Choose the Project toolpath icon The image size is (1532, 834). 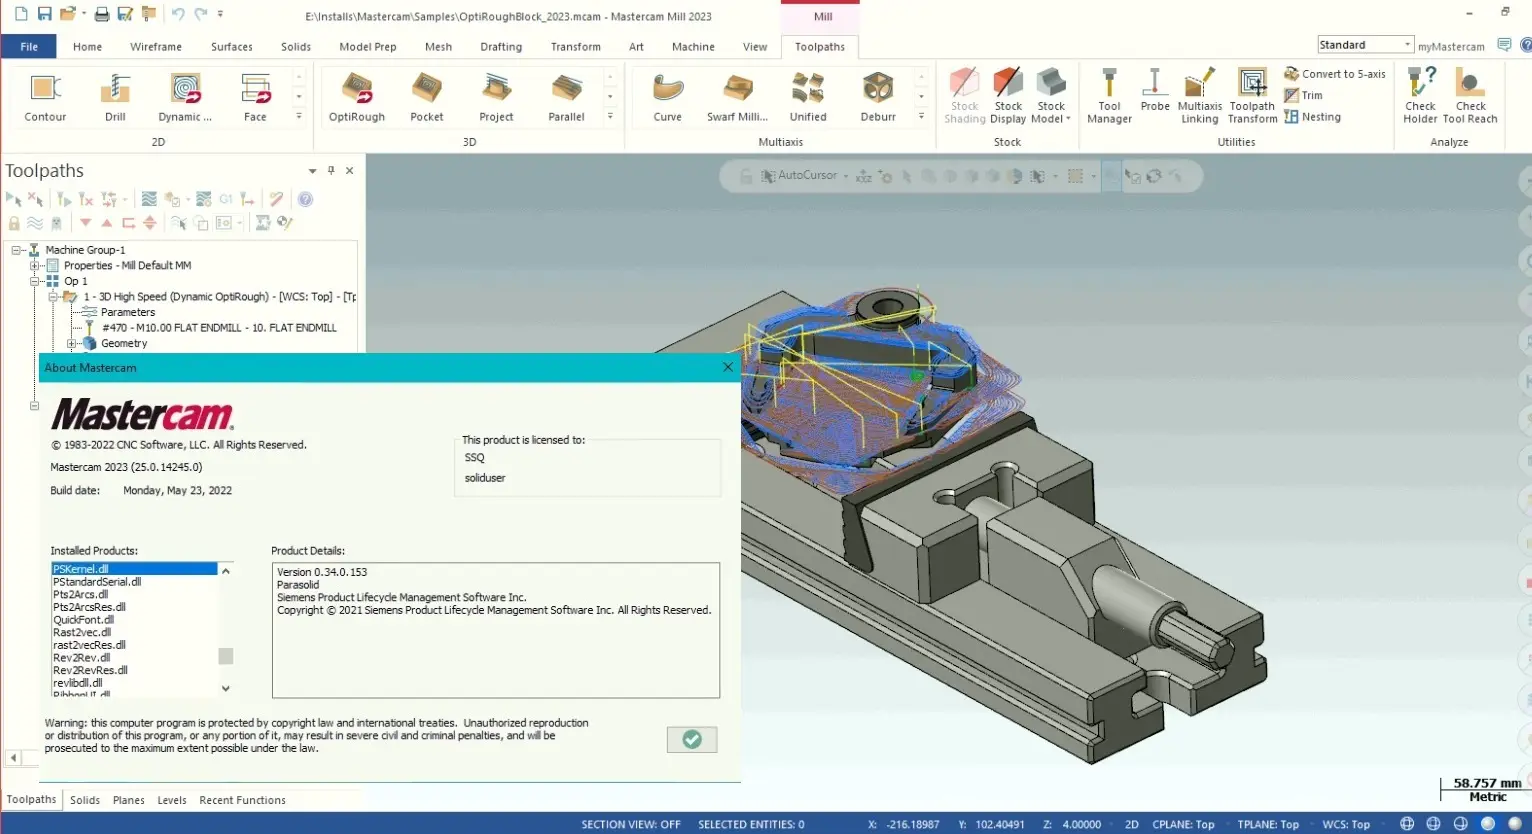(496, 97)
